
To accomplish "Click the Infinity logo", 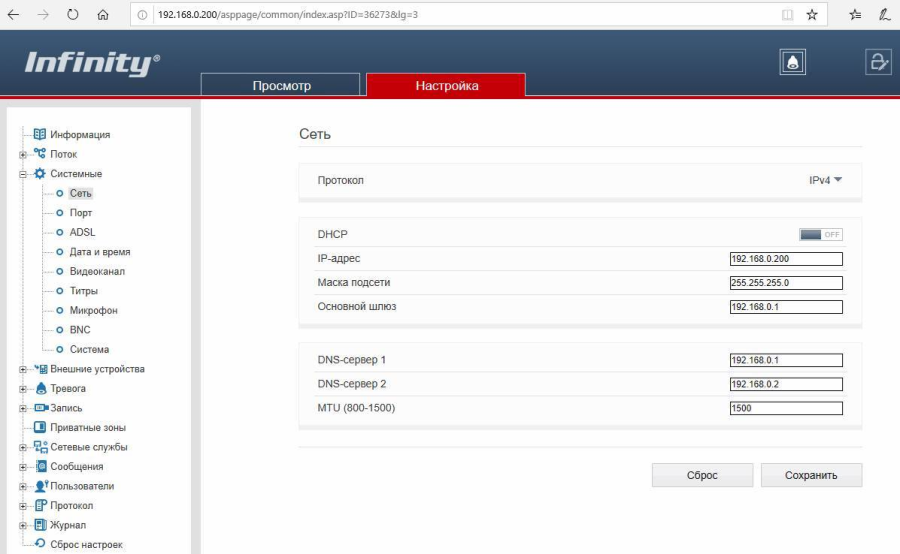I will (92, 63).
